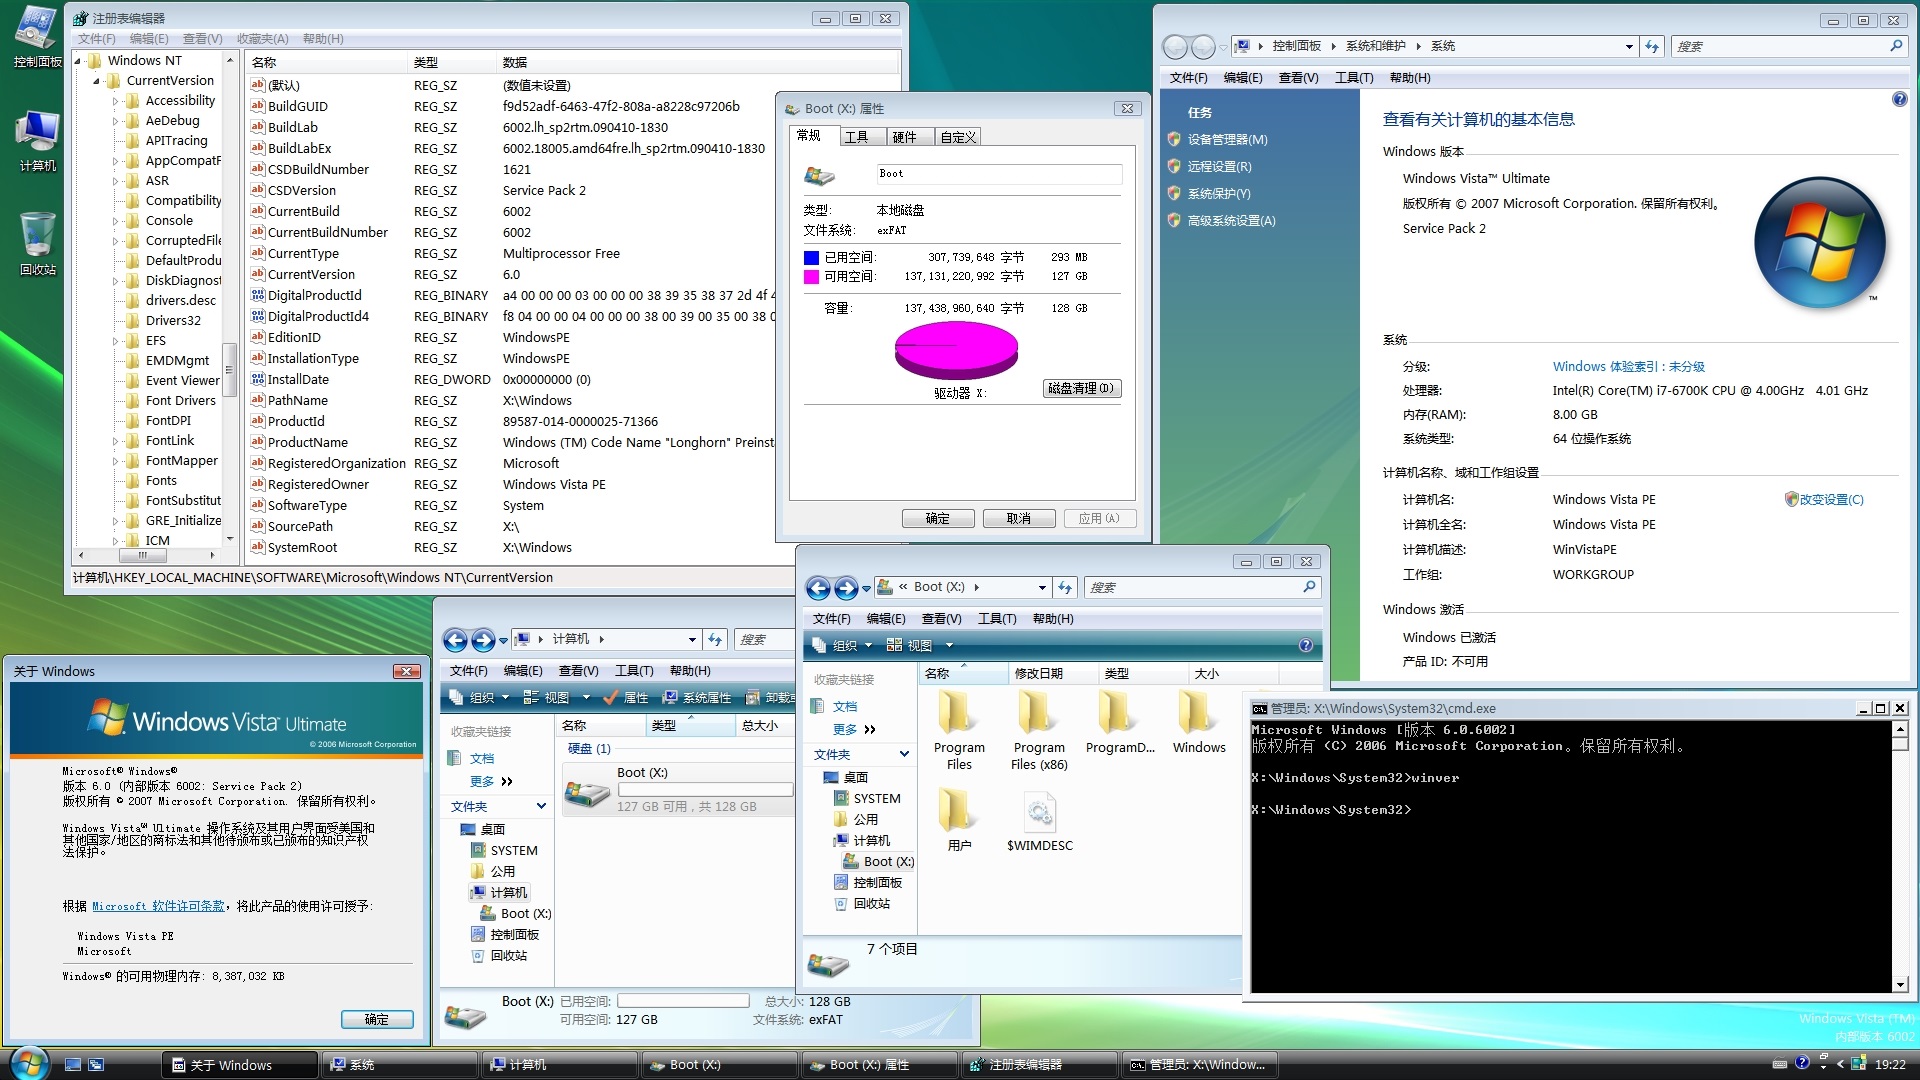Screen dimensions: 1920x1080
Task: Click search magnifier in Boot explorer
Action: click(1309, 587)
